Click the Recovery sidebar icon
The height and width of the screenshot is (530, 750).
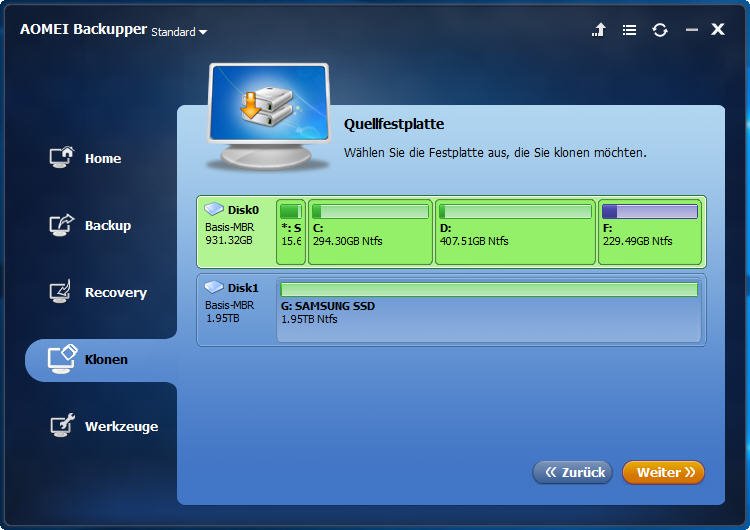click(x=61, y=291)
